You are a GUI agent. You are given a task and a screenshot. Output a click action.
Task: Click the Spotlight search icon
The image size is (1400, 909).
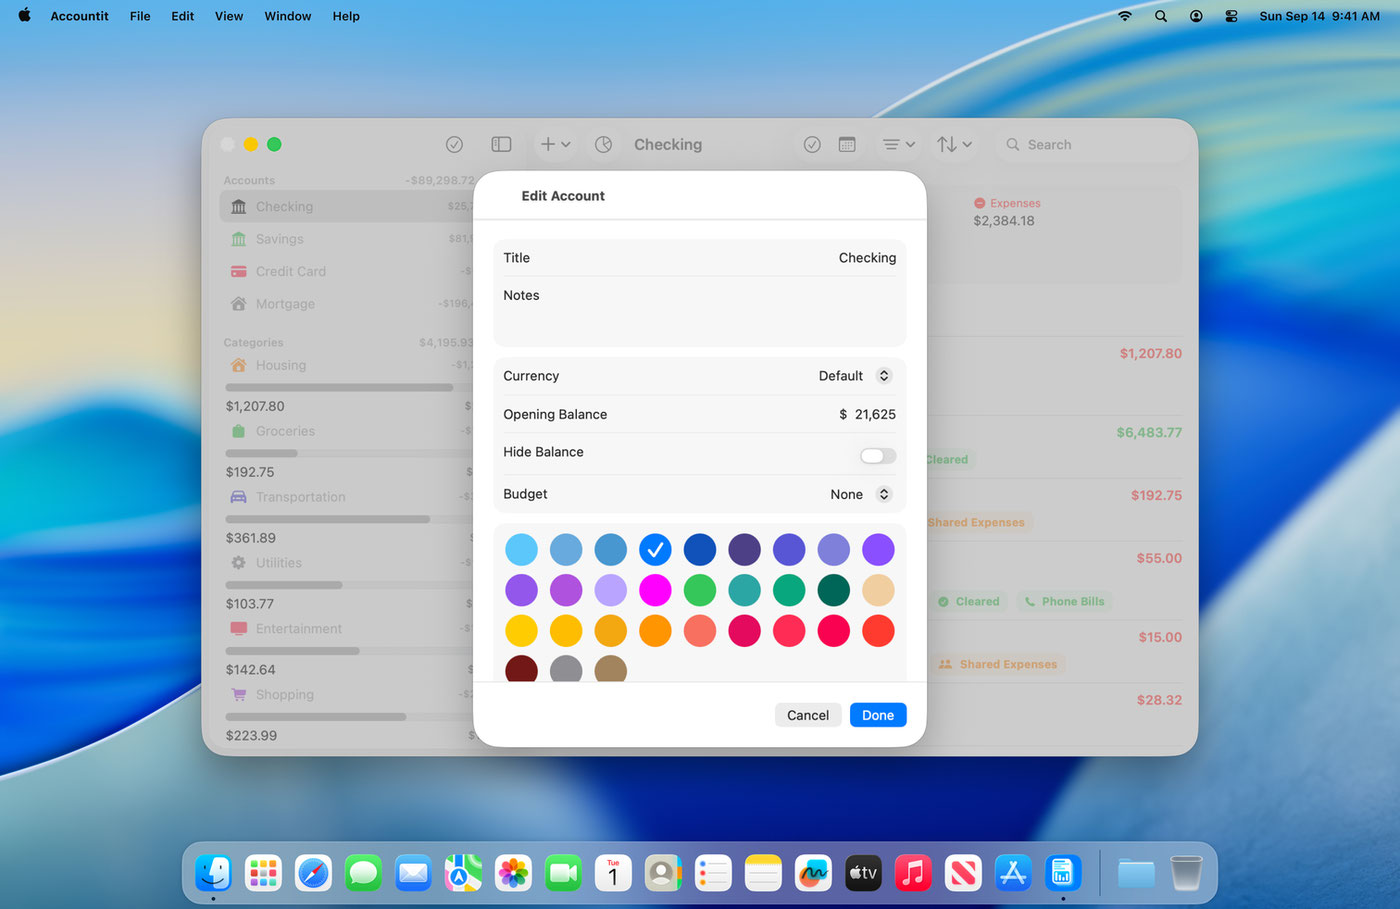click(1160, 16)
